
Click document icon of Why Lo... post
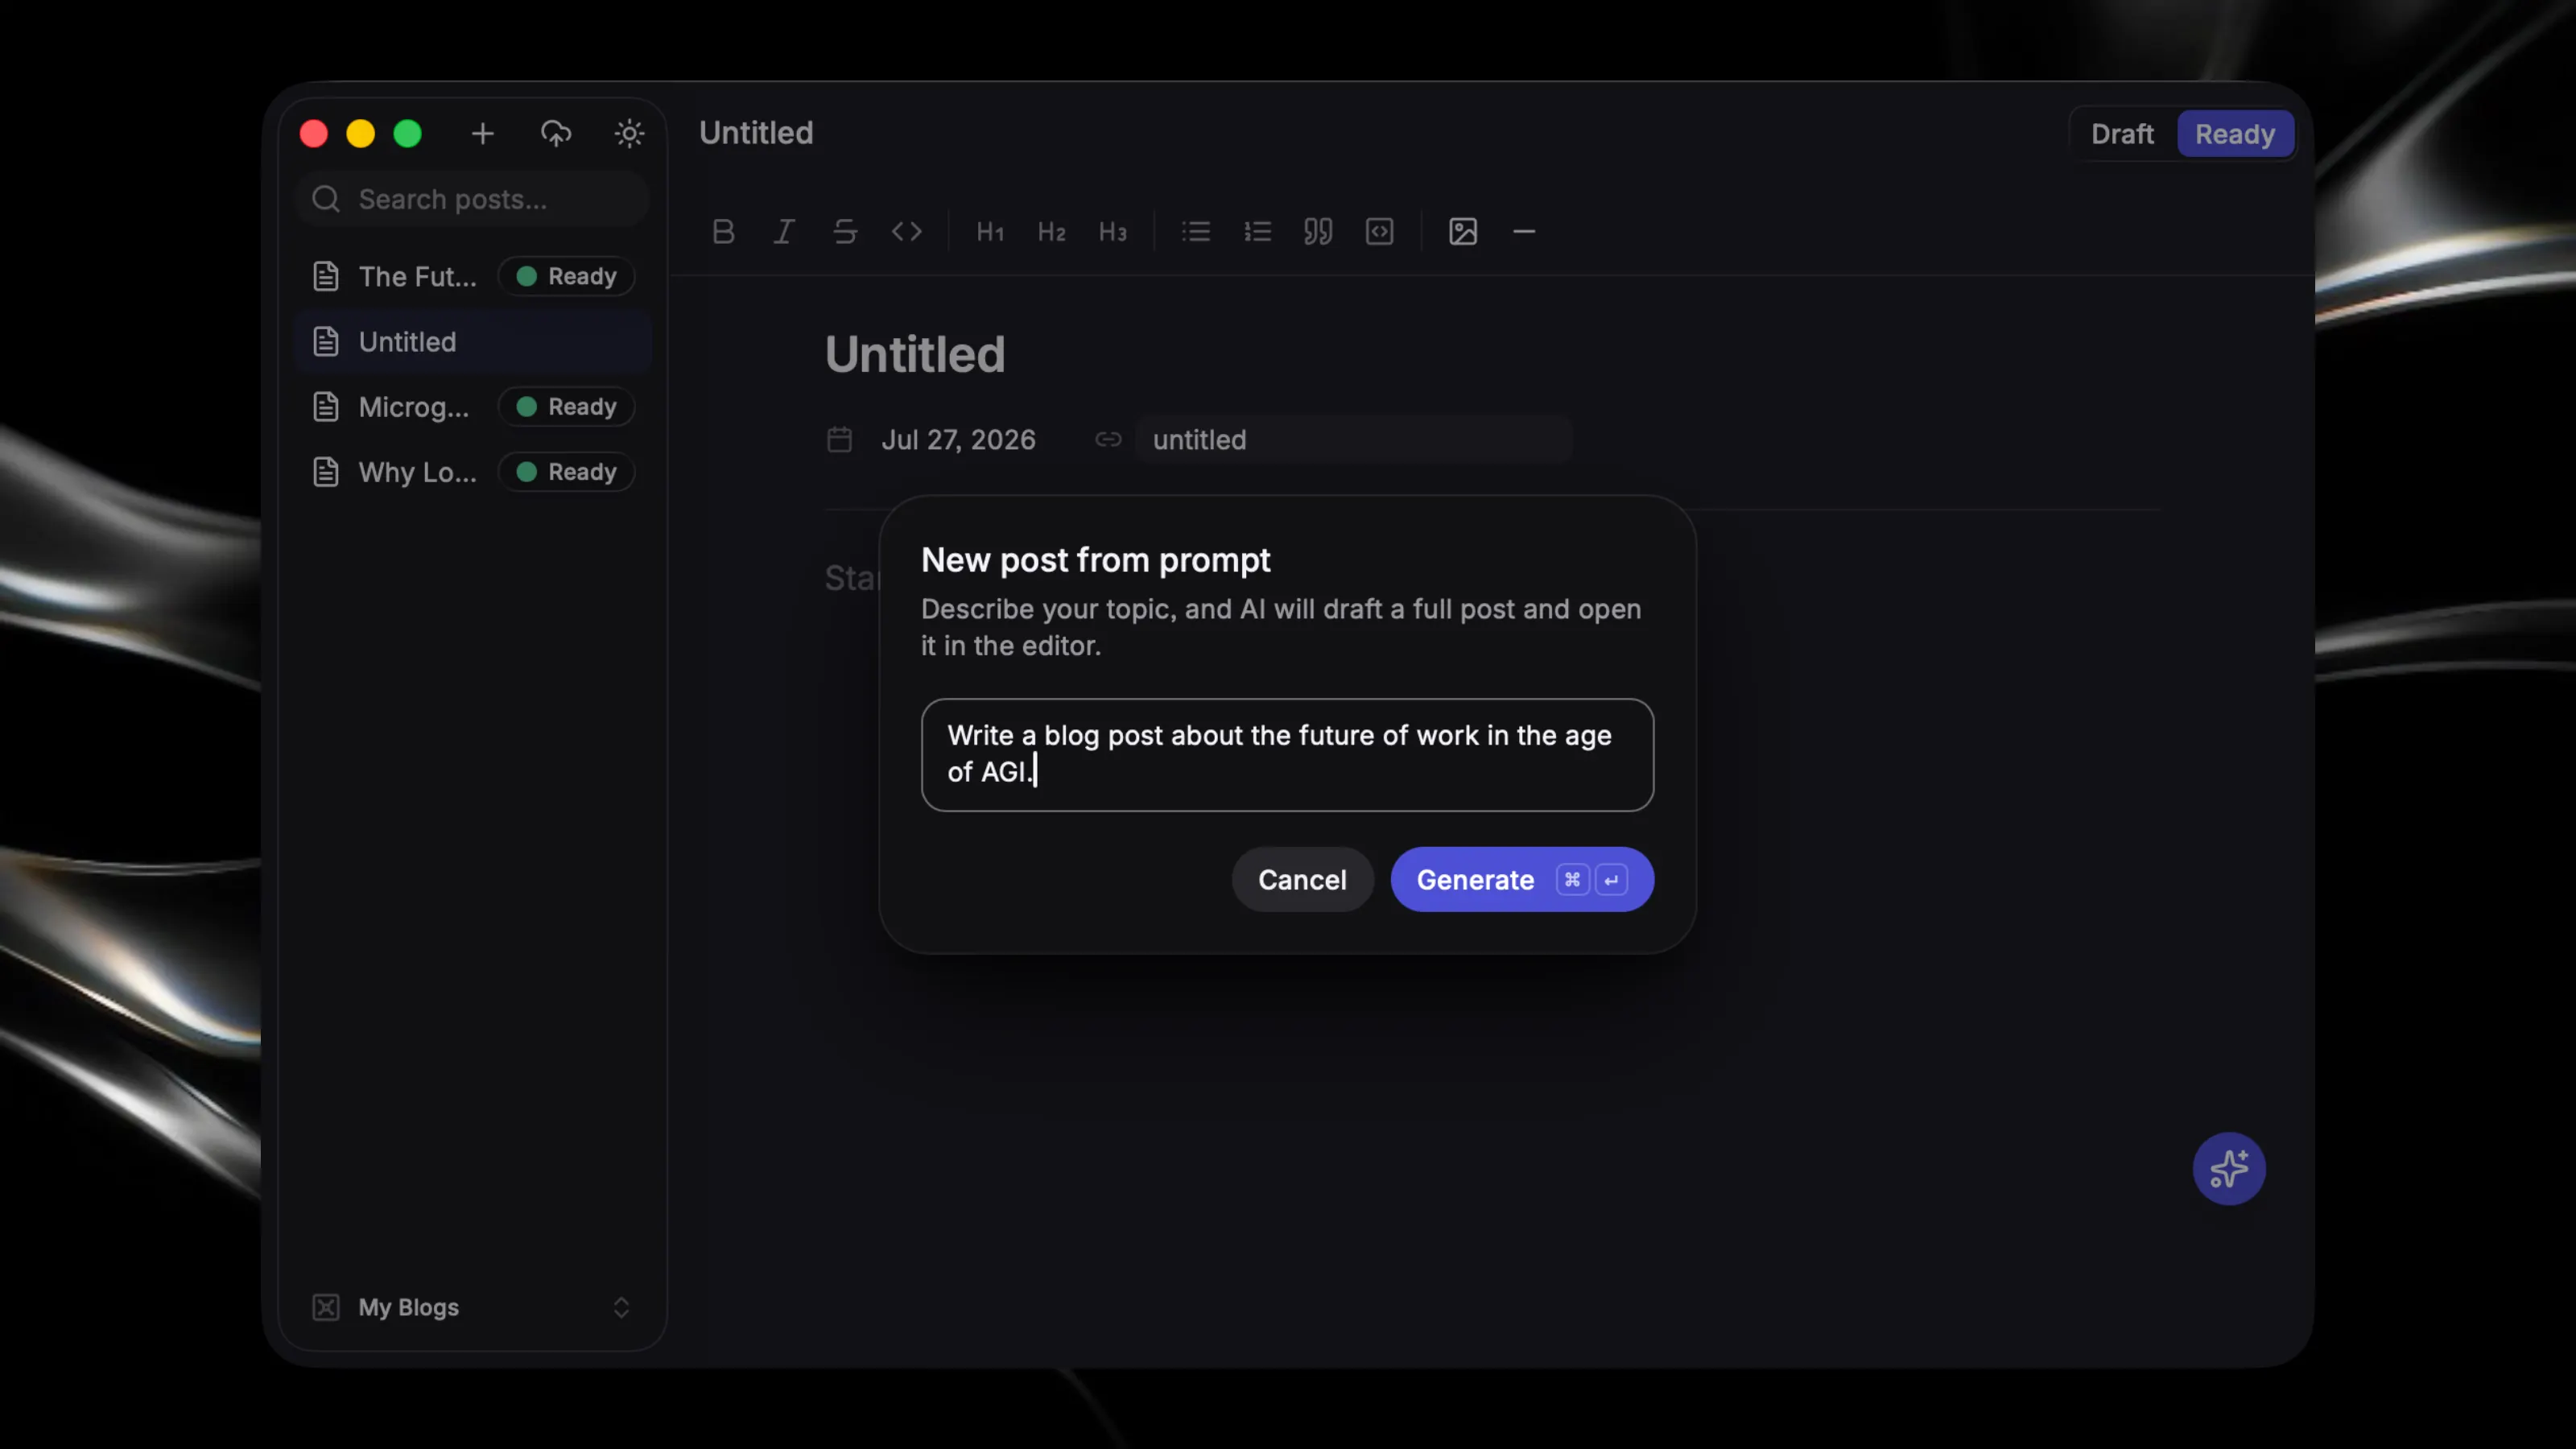[x=326, y=472]
